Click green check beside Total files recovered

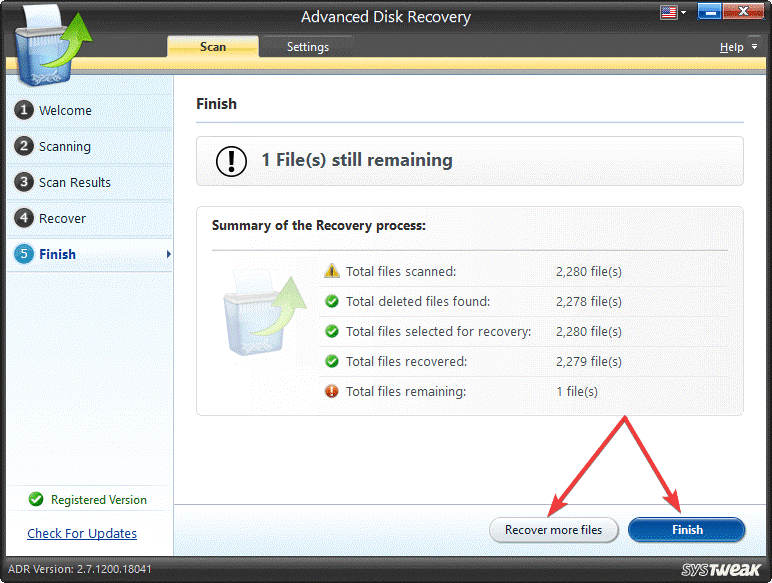(332, 361)
